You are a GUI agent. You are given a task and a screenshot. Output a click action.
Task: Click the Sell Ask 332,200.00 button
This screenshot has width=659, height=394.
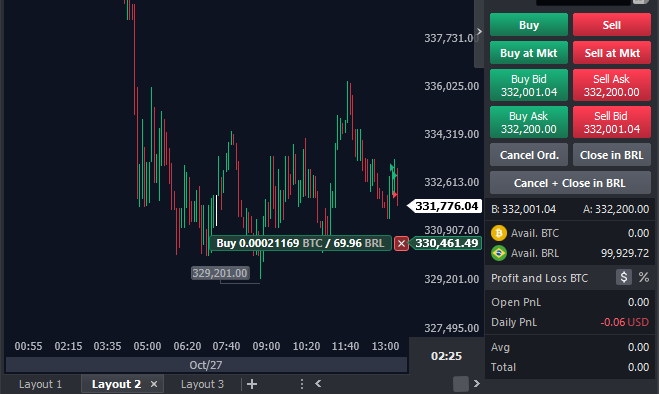(612, 85)
